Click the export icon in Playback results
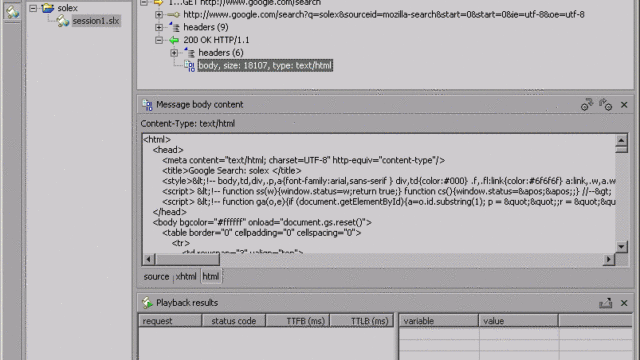The height and width of the screenshot is (360, 640). click(x=606, y=303)
